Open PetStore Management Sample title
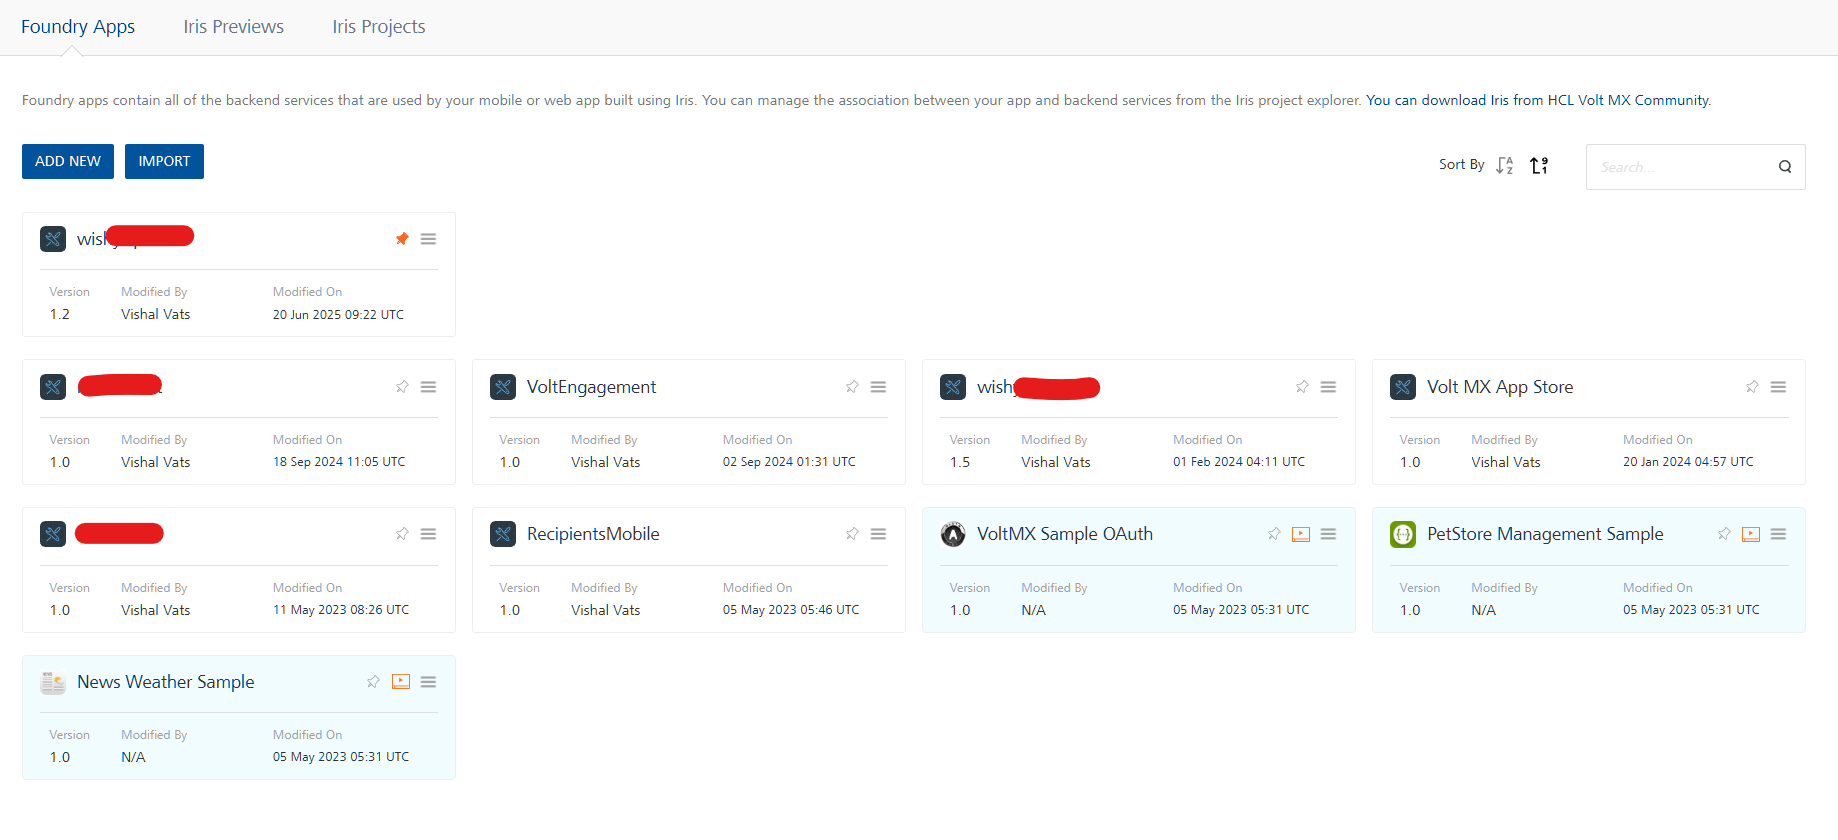The width and height of the screenshot is (1838, 840). (x=1545, y=534)
